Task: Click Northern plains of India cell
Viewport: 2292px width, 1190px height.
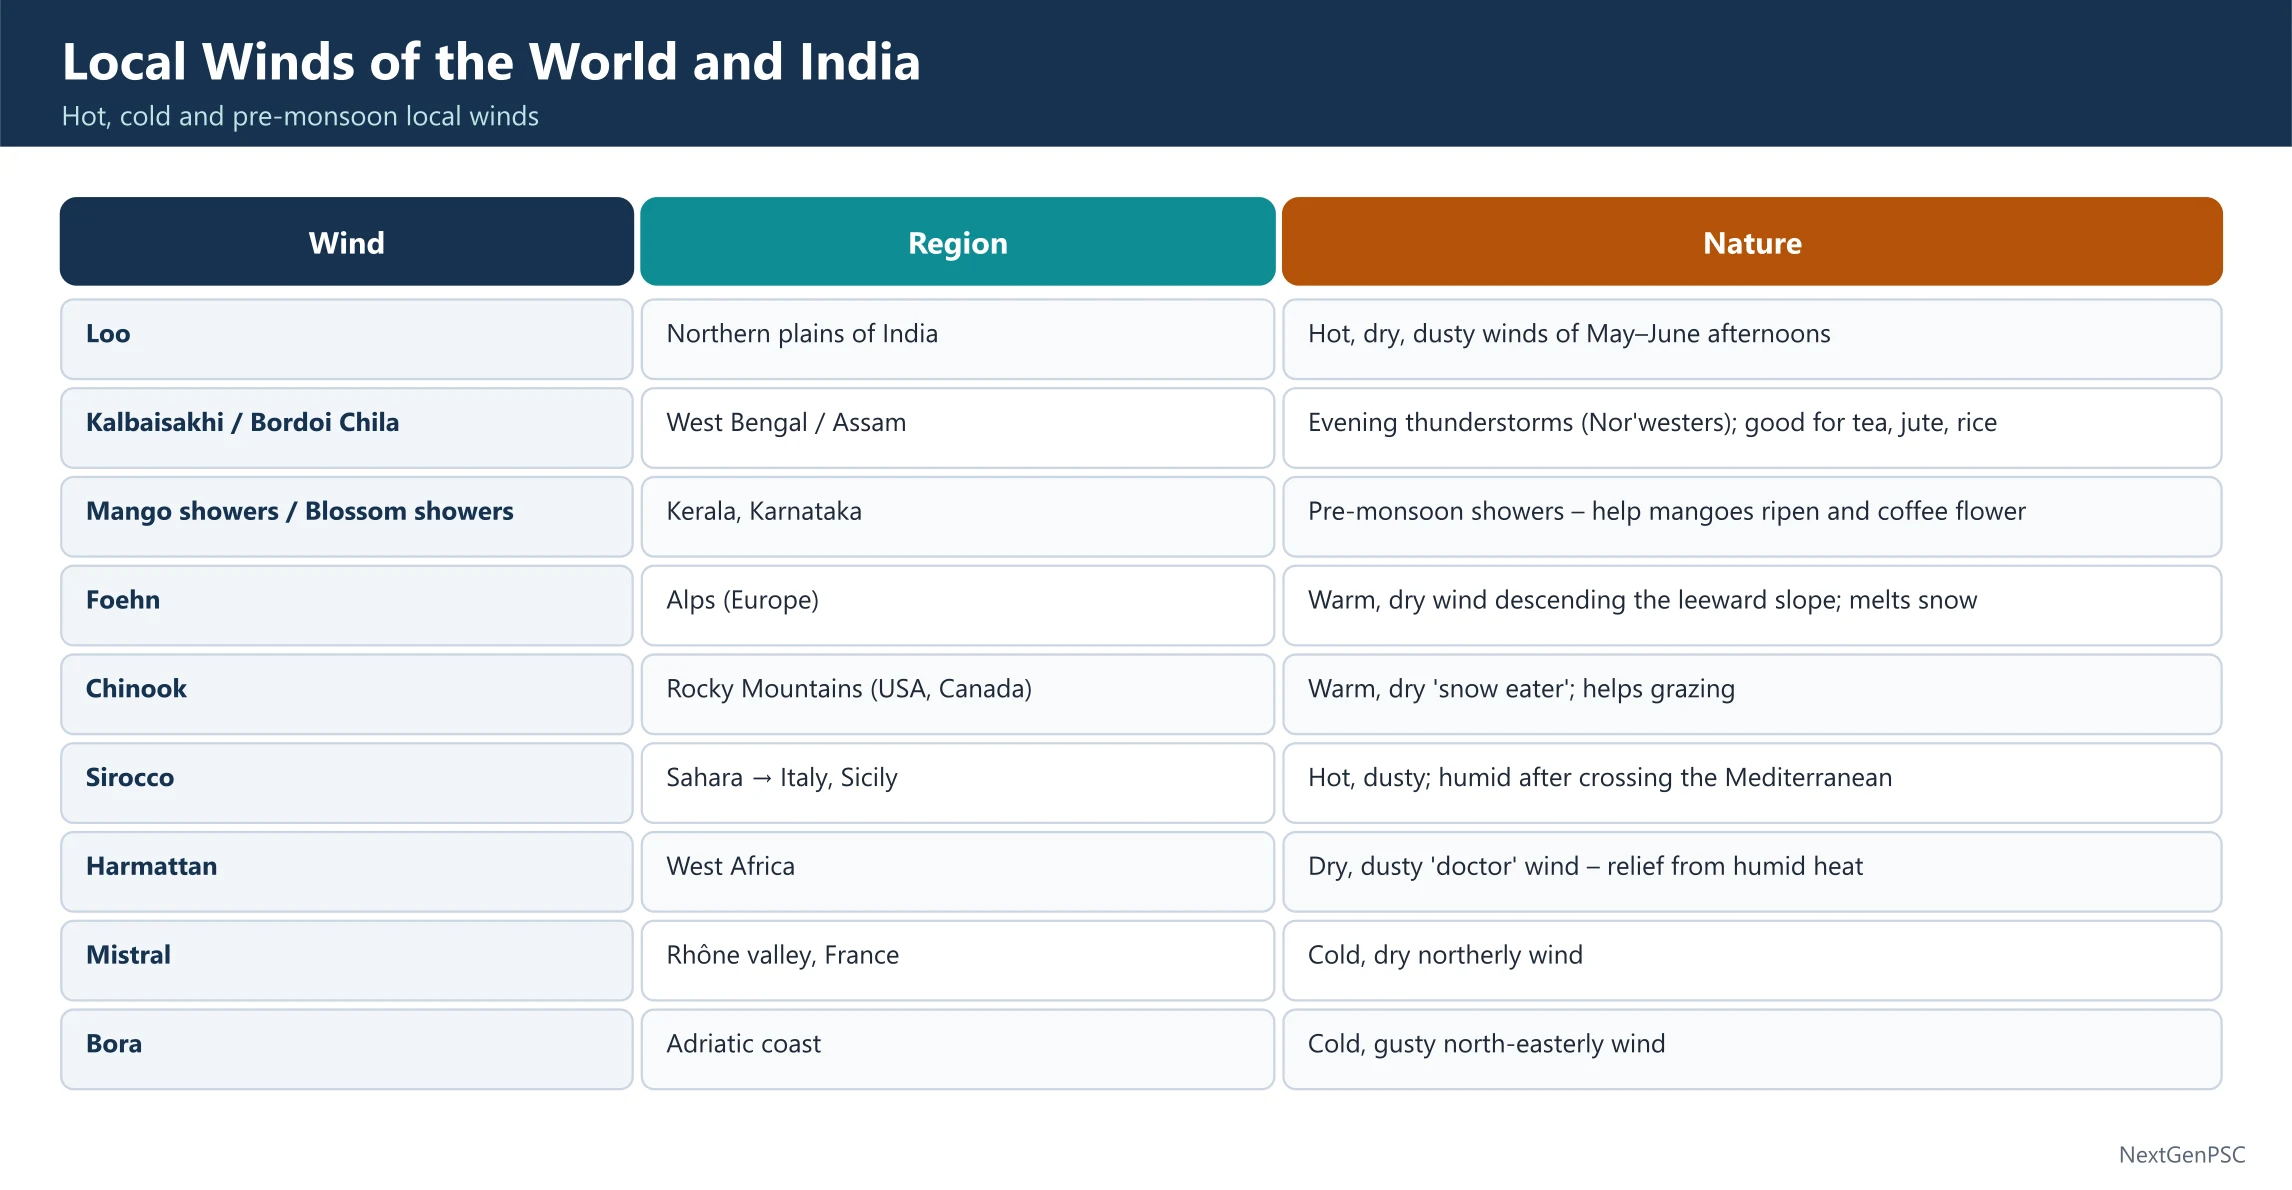Action: pyautogui.click(x=958, y=339)
